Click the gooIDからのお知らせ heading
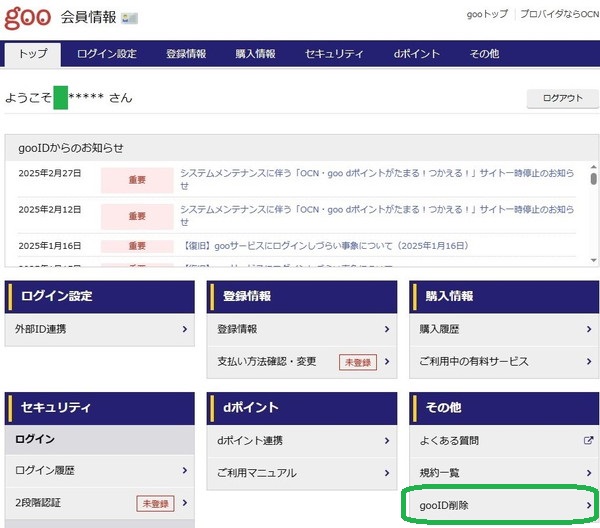Screen dimensions: 600x528 coord(71,148)
